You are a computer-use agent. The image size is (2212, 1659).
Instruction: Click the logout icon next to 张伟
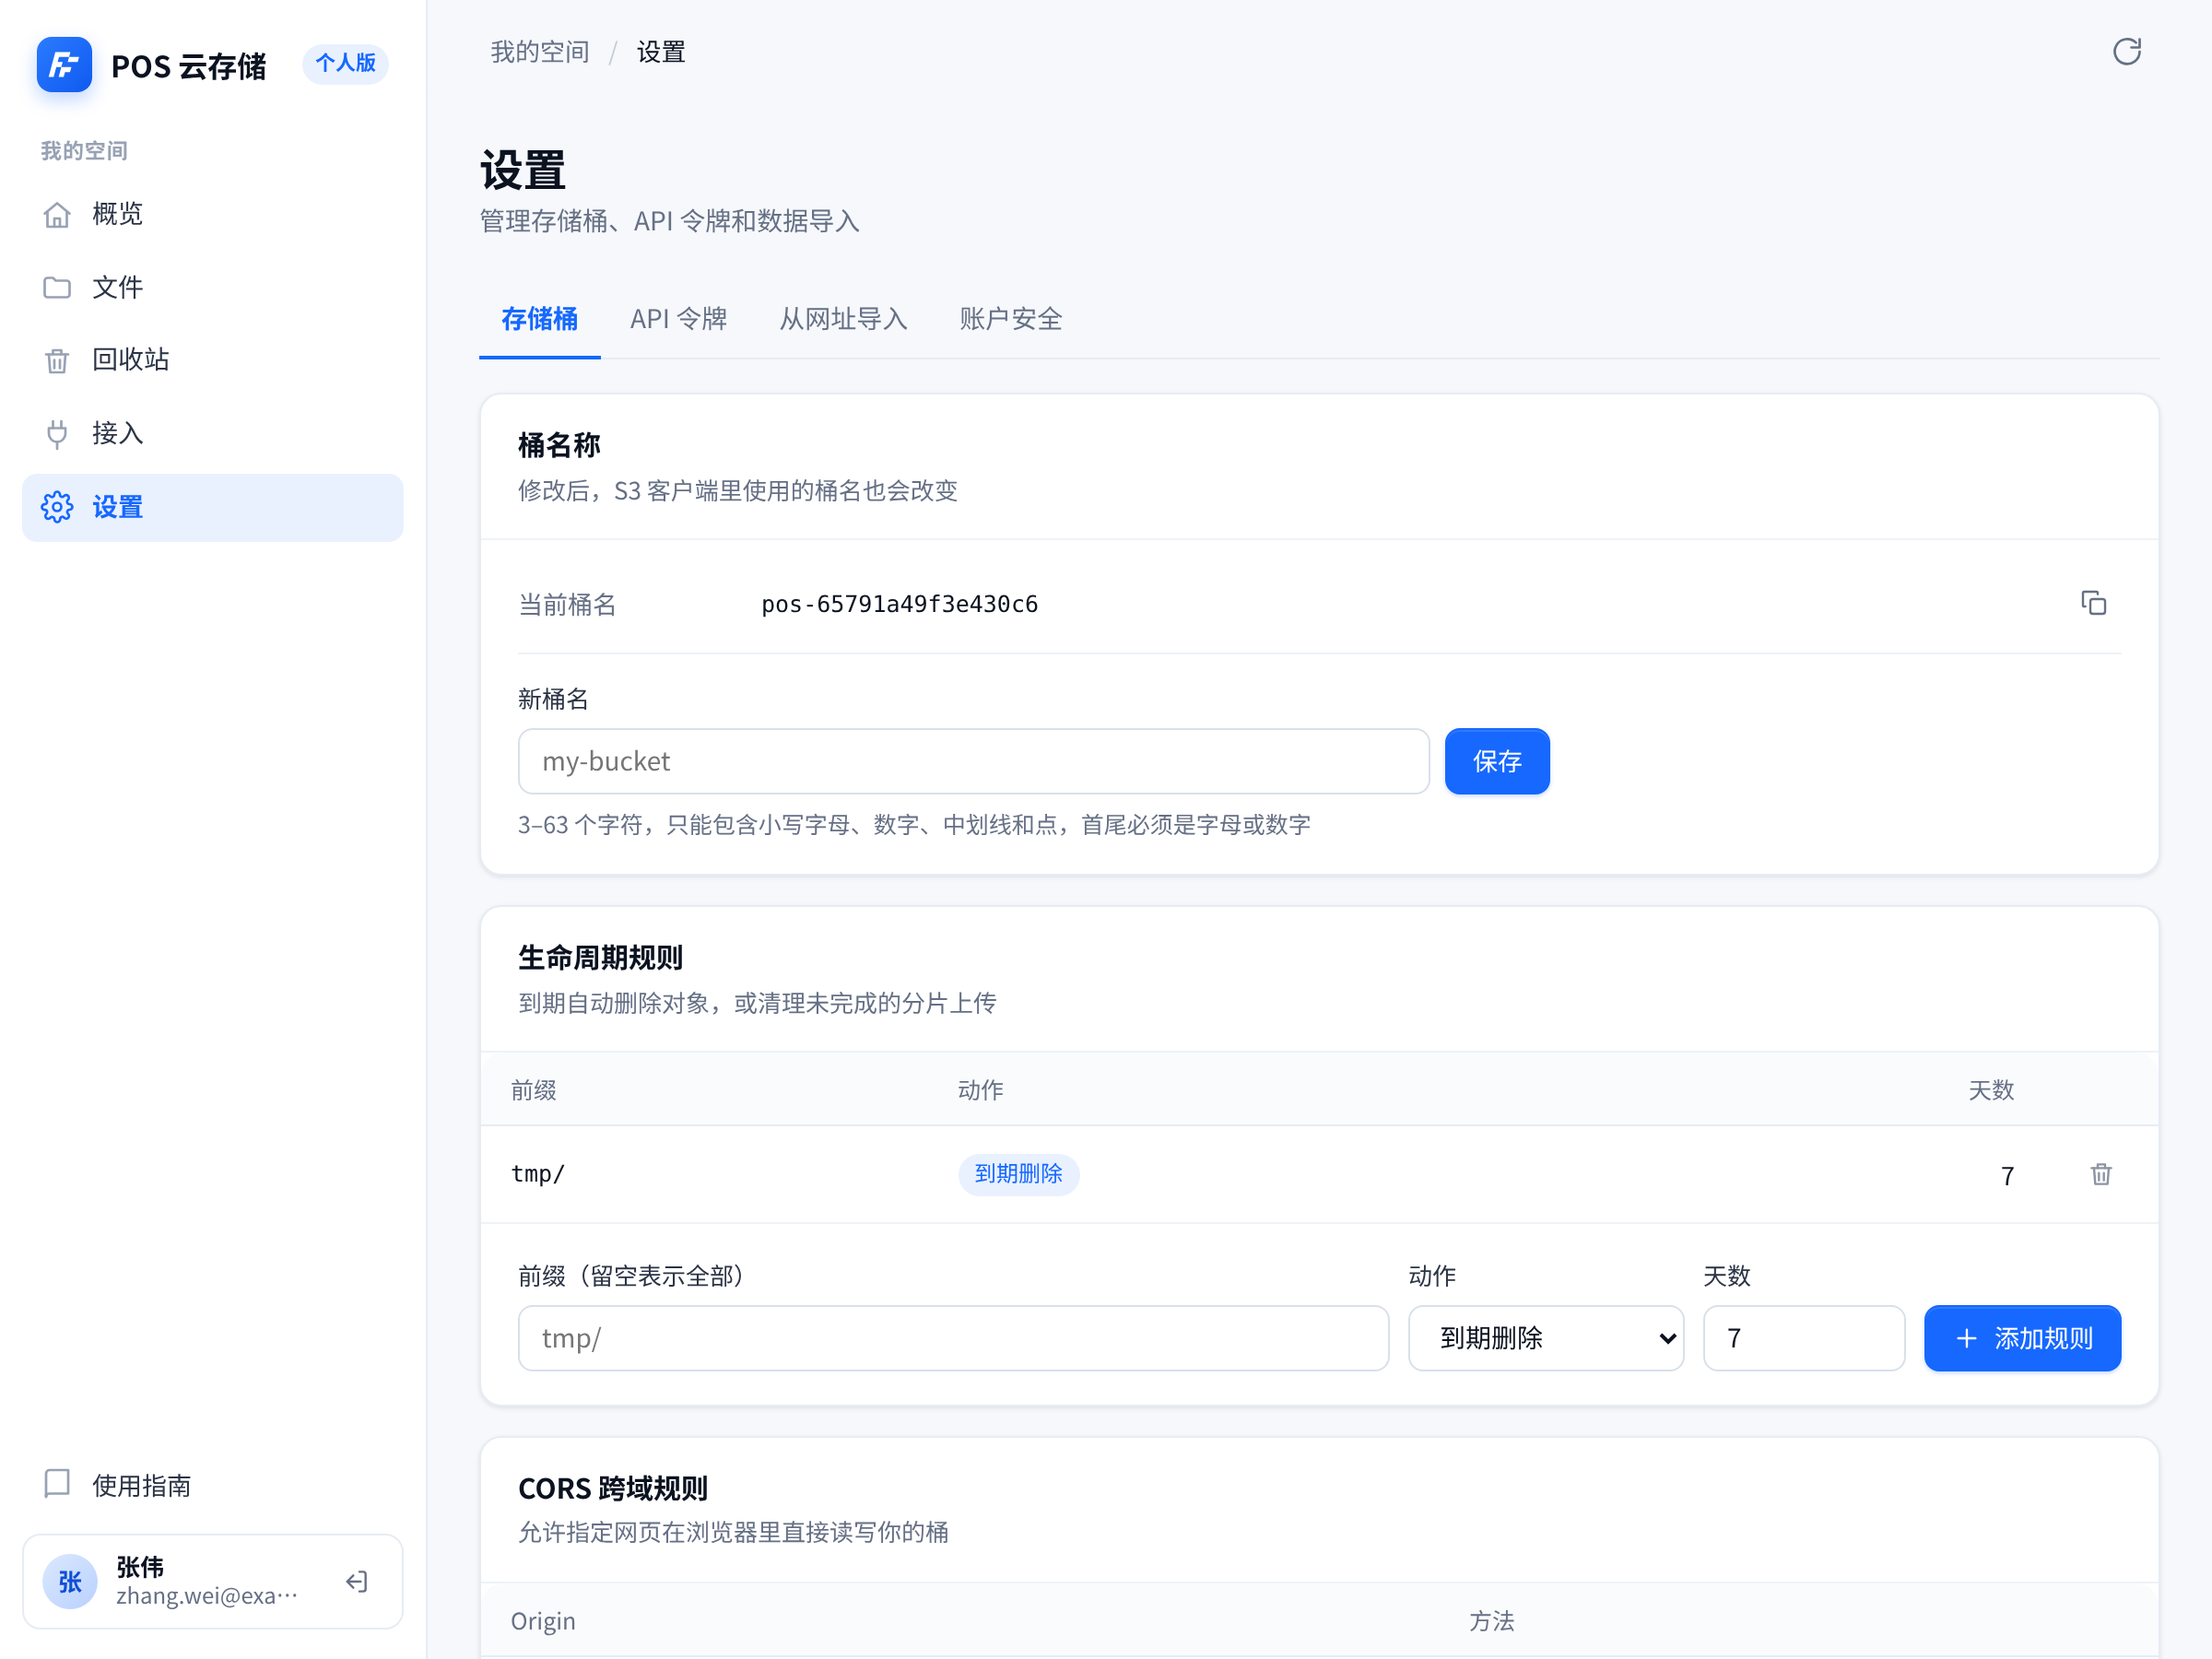coord(357,1581)
